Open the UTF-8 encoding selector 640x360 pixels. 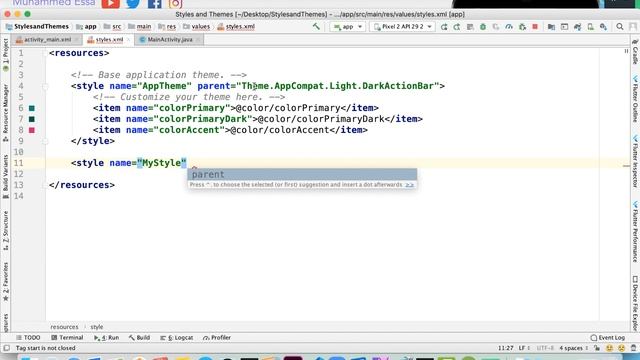pyautogui.click(x=545, y=348)
